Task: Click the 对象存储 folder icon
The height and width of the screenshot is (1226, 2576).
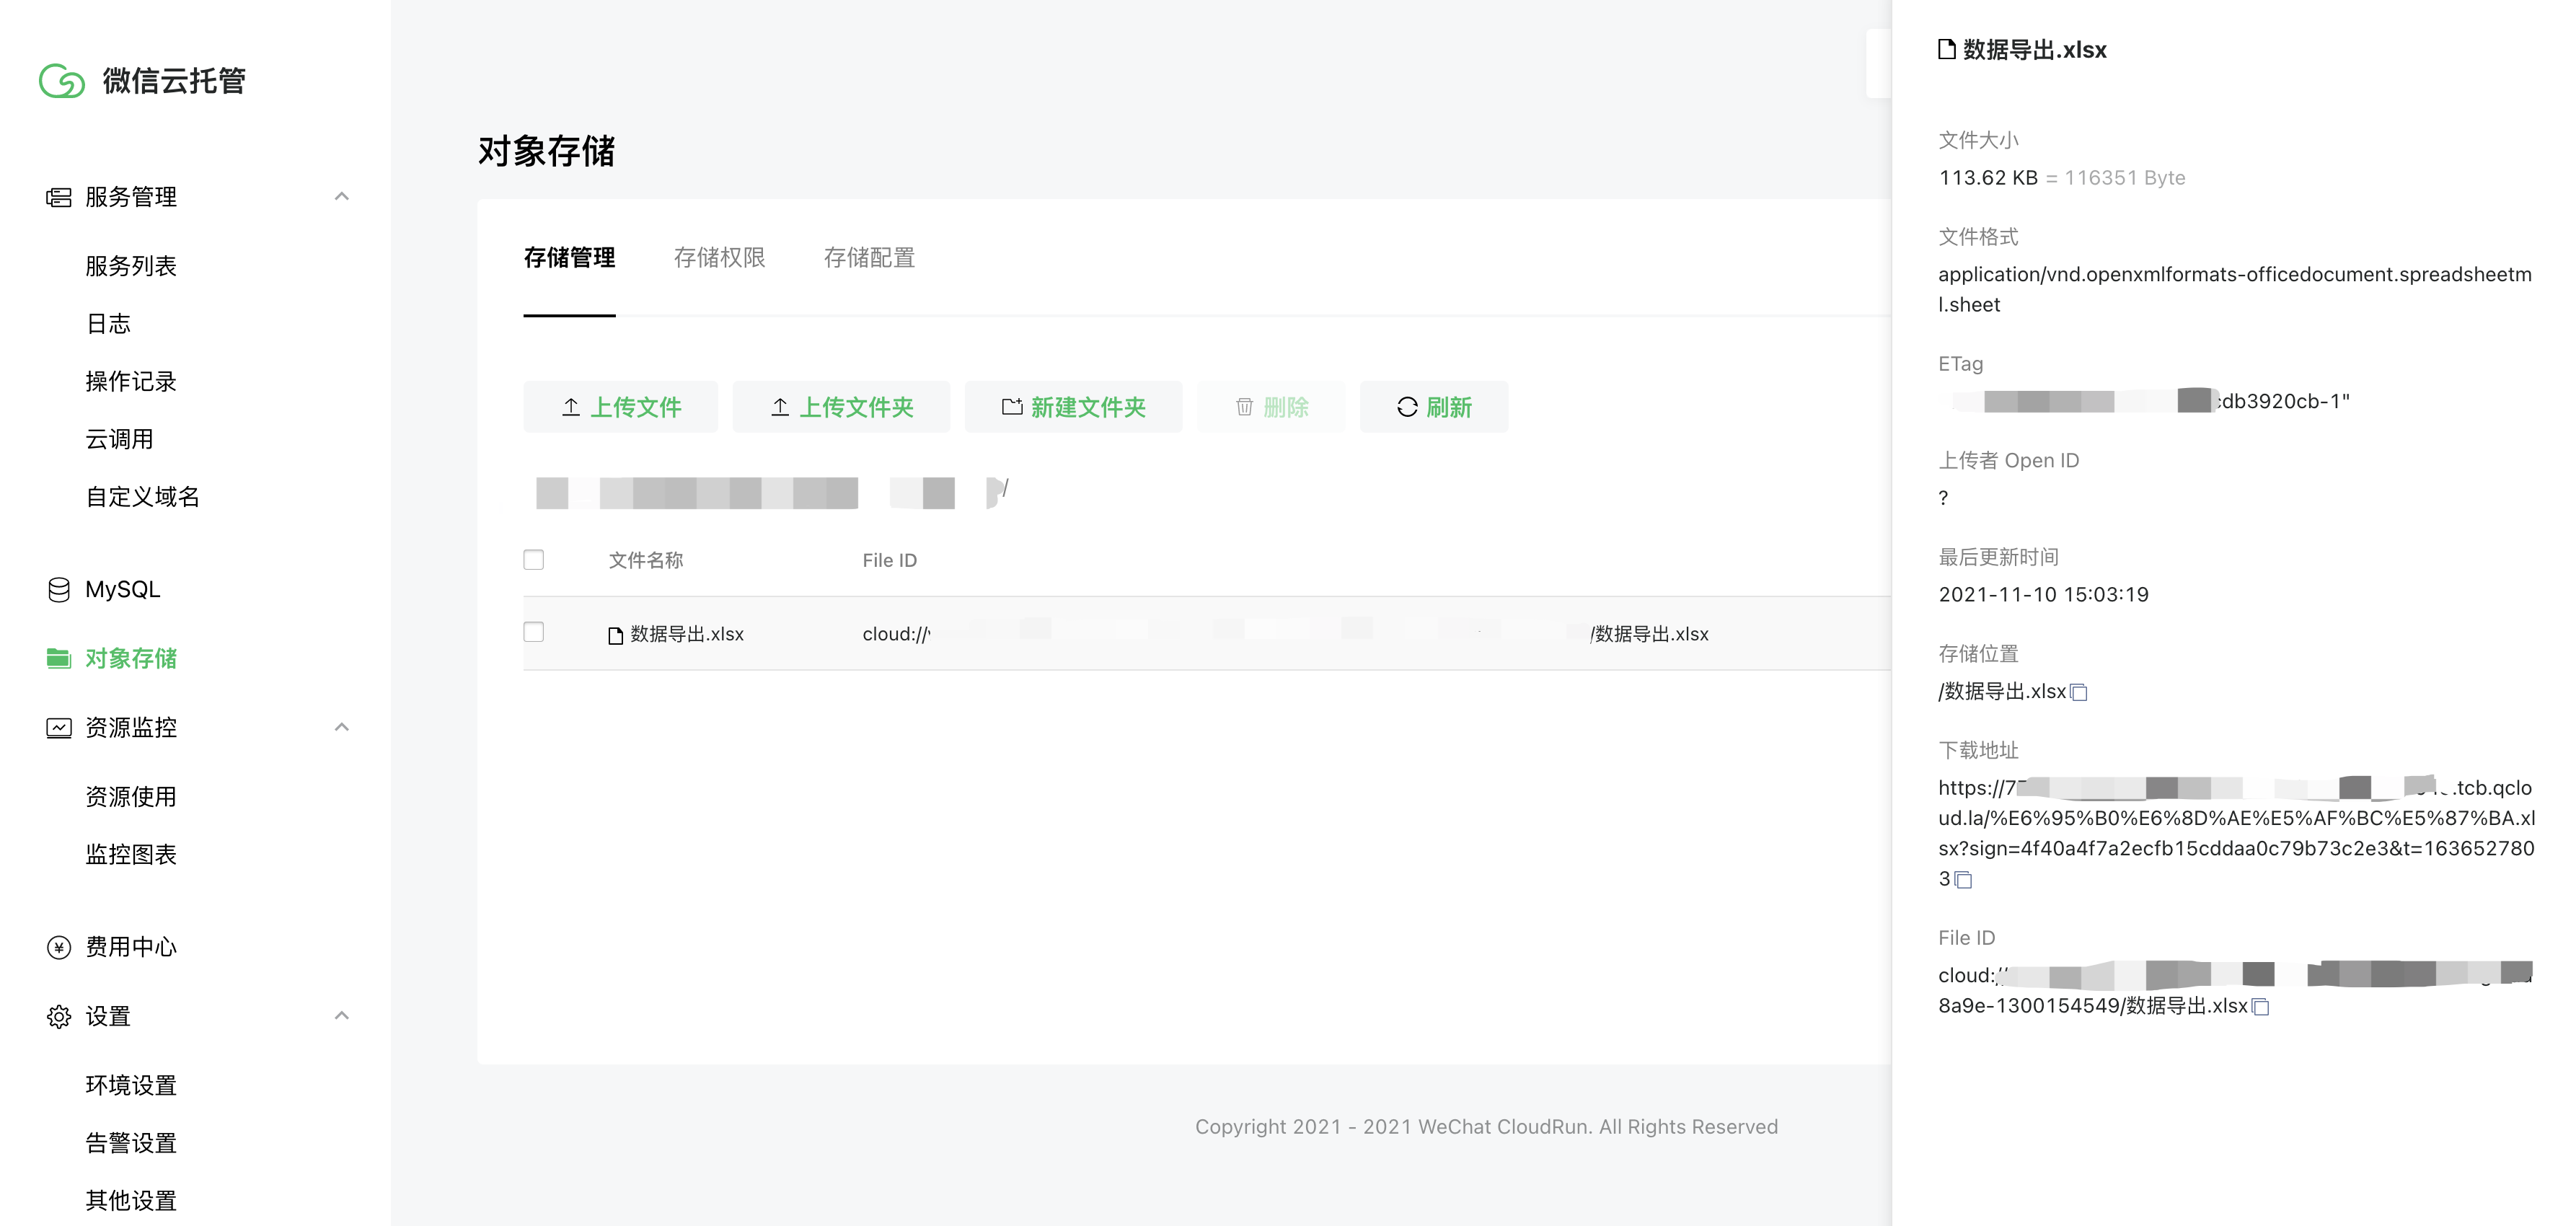Action: pyautogui.click(x=59, y=658)
